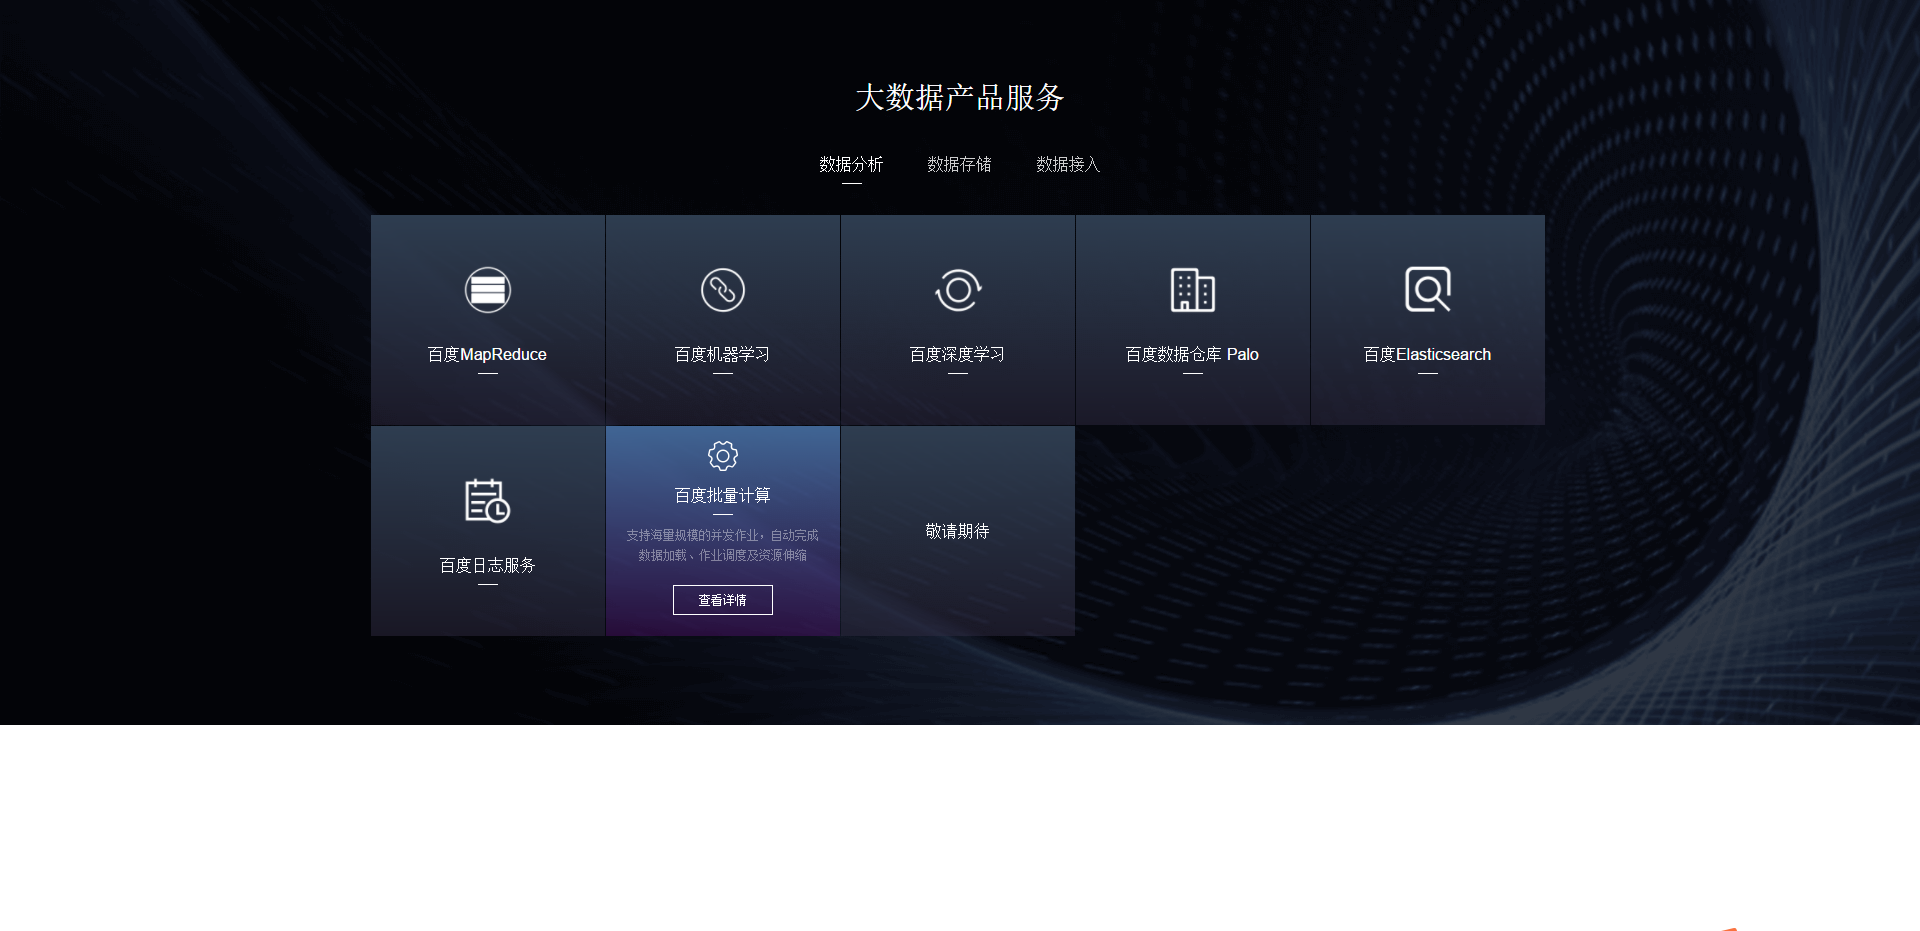The height and width of the screenshot is (931, 1920).
Task: Click the 百度数据仓库 Palo building icon
Action: coord(1193,290)
